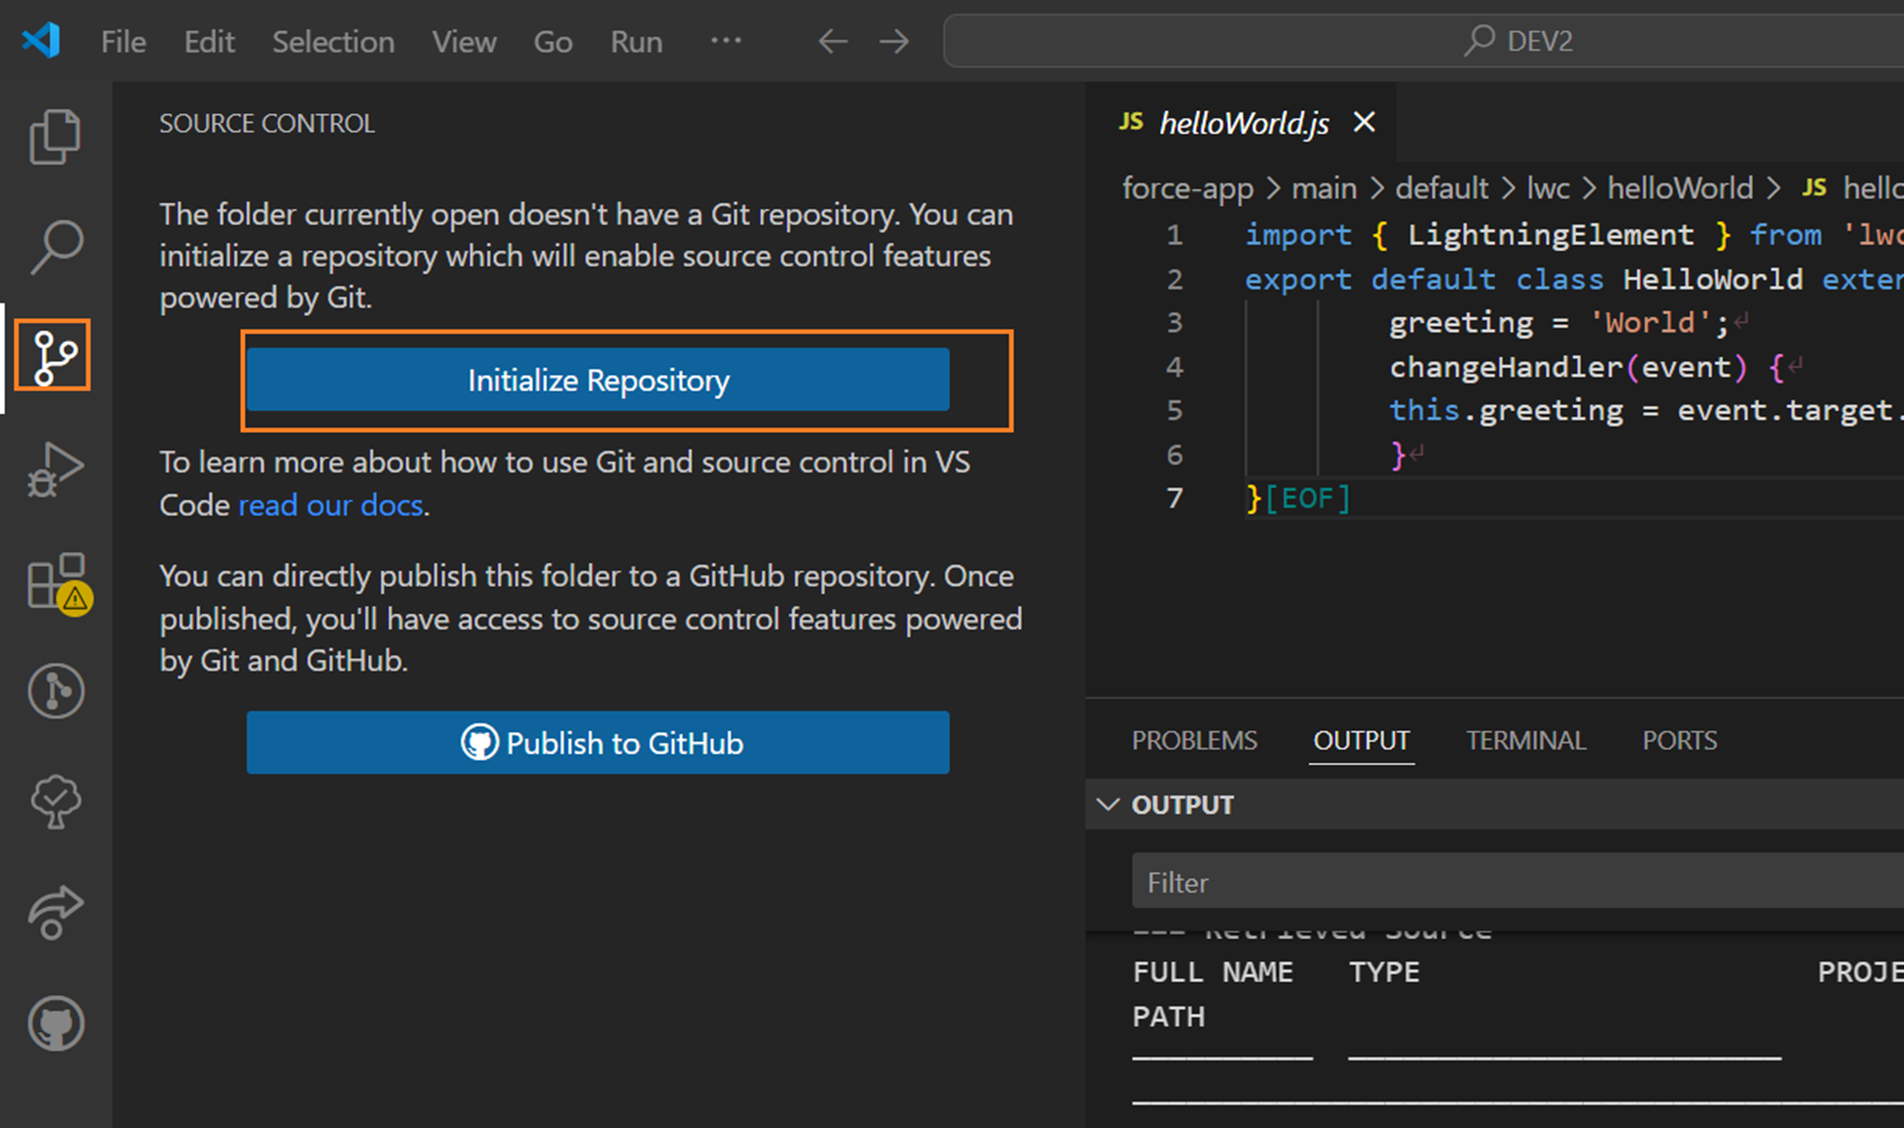Open the View menu

click(464, 41)
